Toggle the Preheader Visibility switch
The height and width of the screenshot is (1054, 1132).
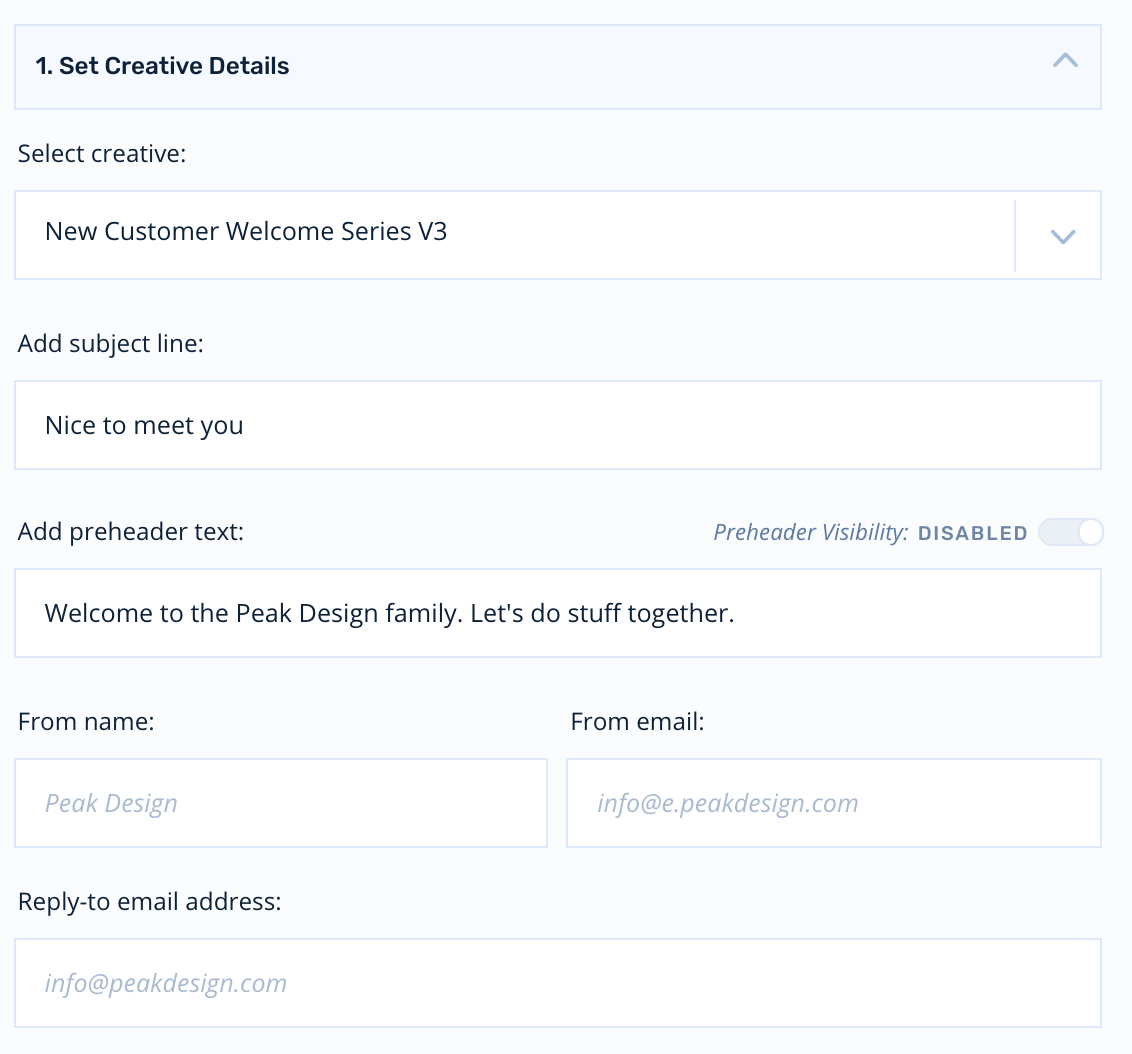click(1071, 533)
